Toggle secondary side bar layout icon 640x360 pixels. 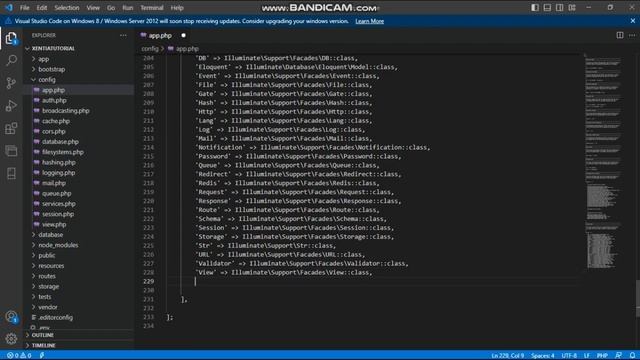pyautogui.click(x=560, y=7)
